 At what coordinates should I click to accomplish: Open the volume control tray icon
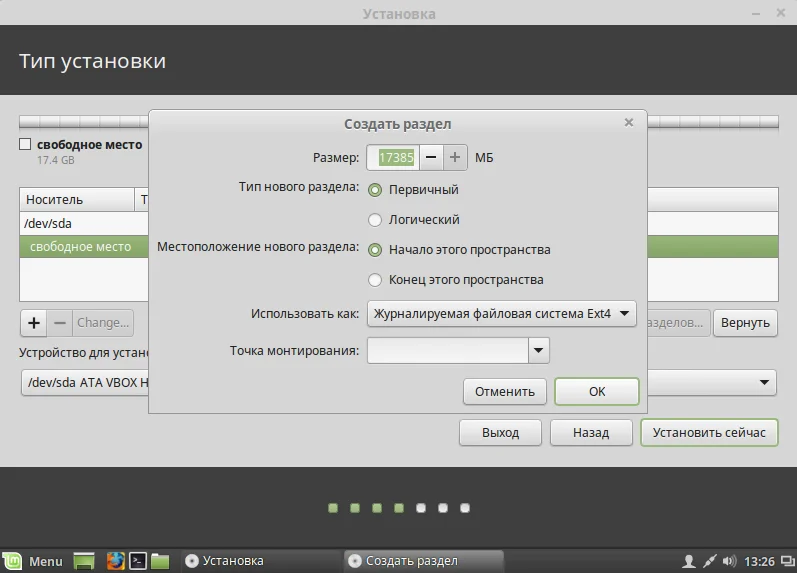tap(729, 561)
